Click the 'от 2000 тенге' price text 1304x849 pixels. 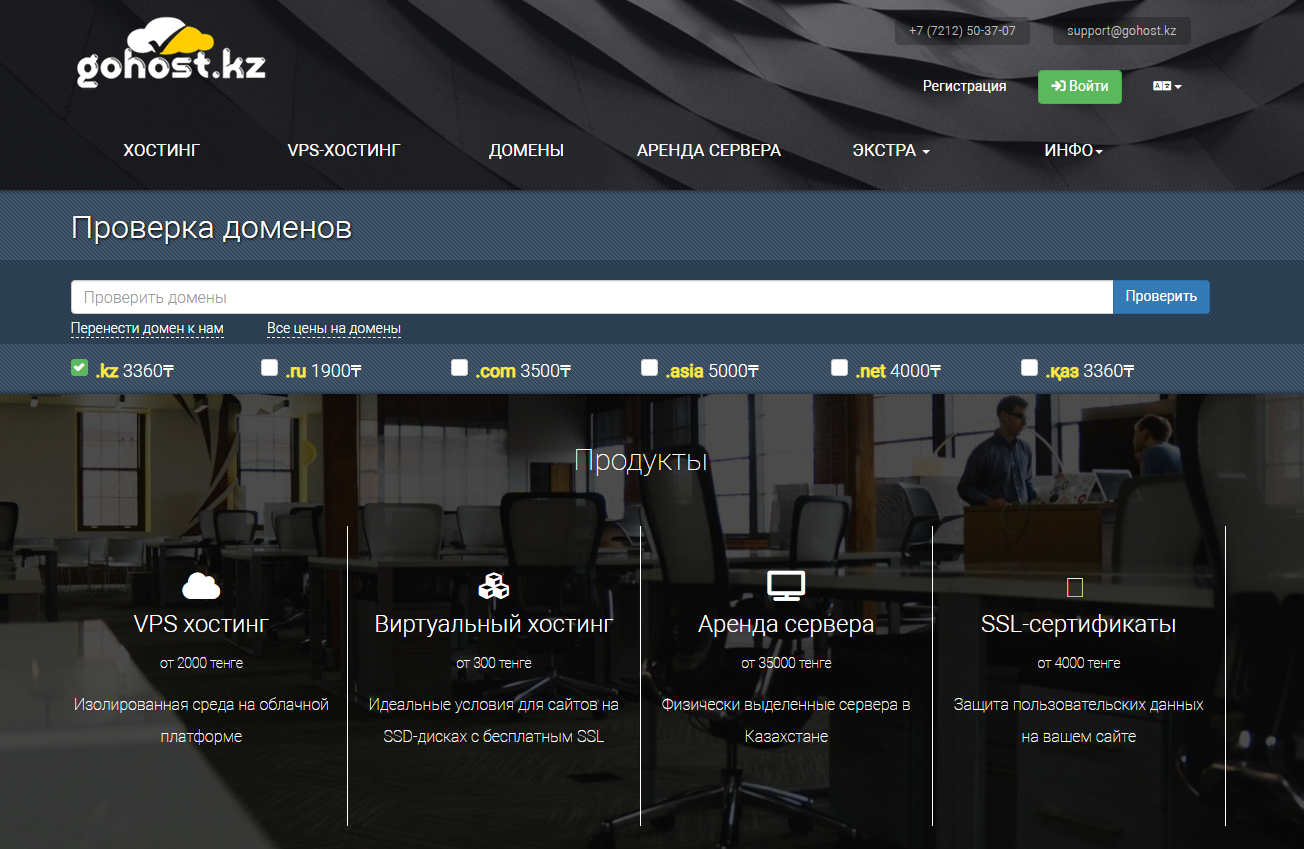201,663
